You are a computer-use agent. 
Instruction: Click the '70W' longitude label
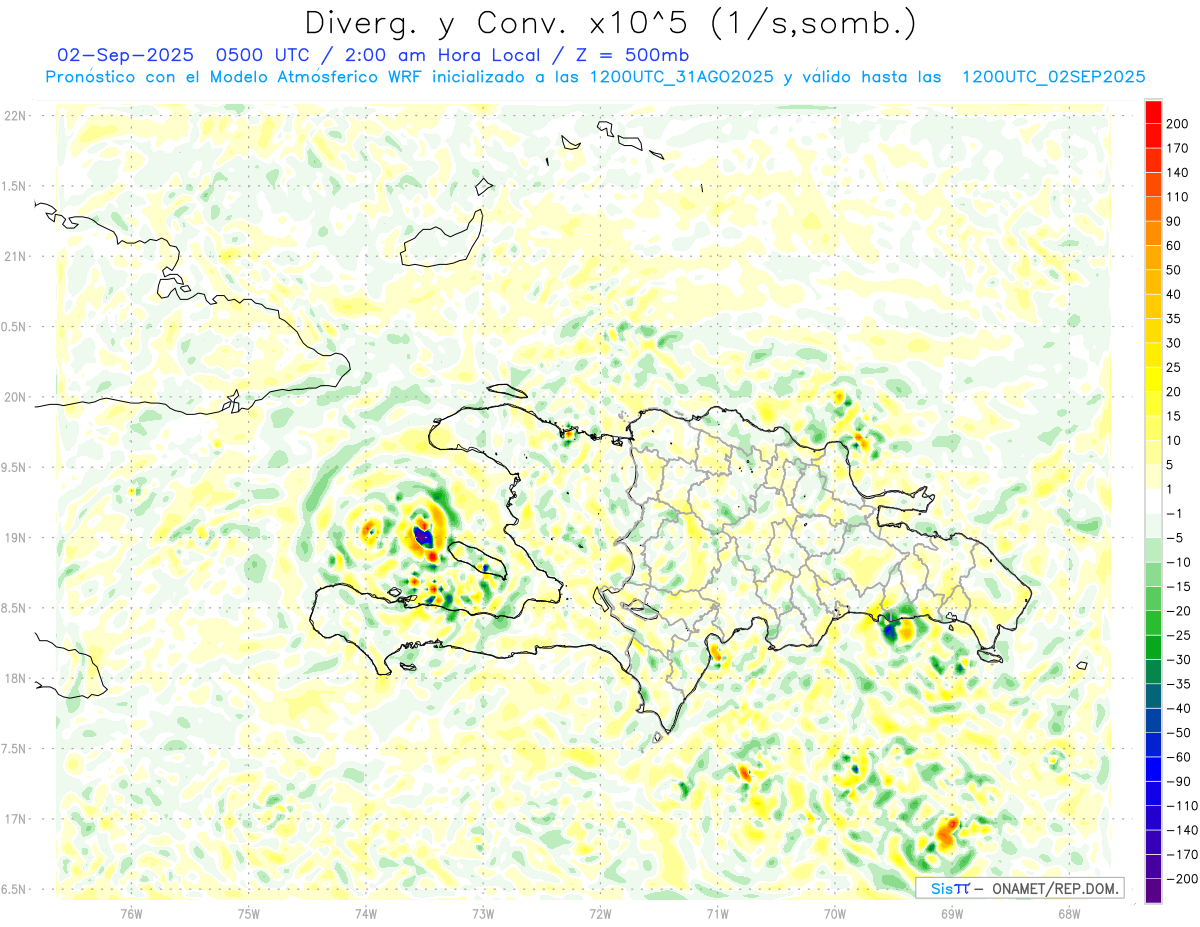point(835,914)
